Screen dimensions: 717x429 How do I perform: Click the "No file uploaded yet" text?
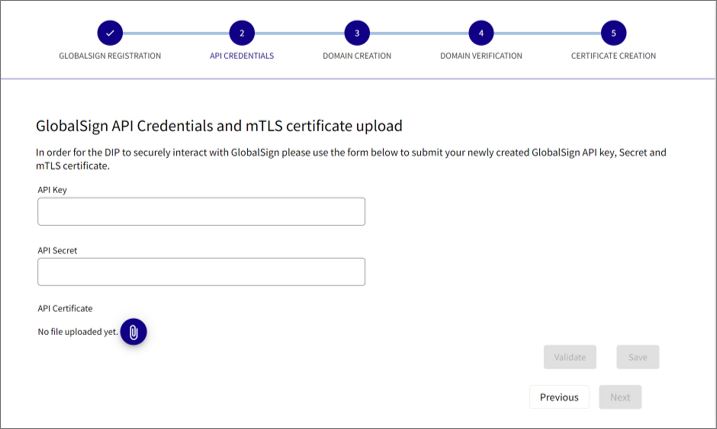[x=77, y=332]
